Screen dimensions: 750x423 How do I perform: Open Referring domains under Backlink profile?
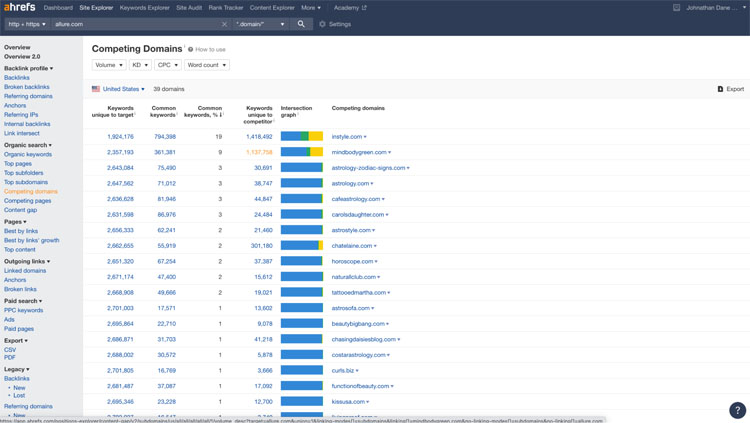click(x=28, y=96)
